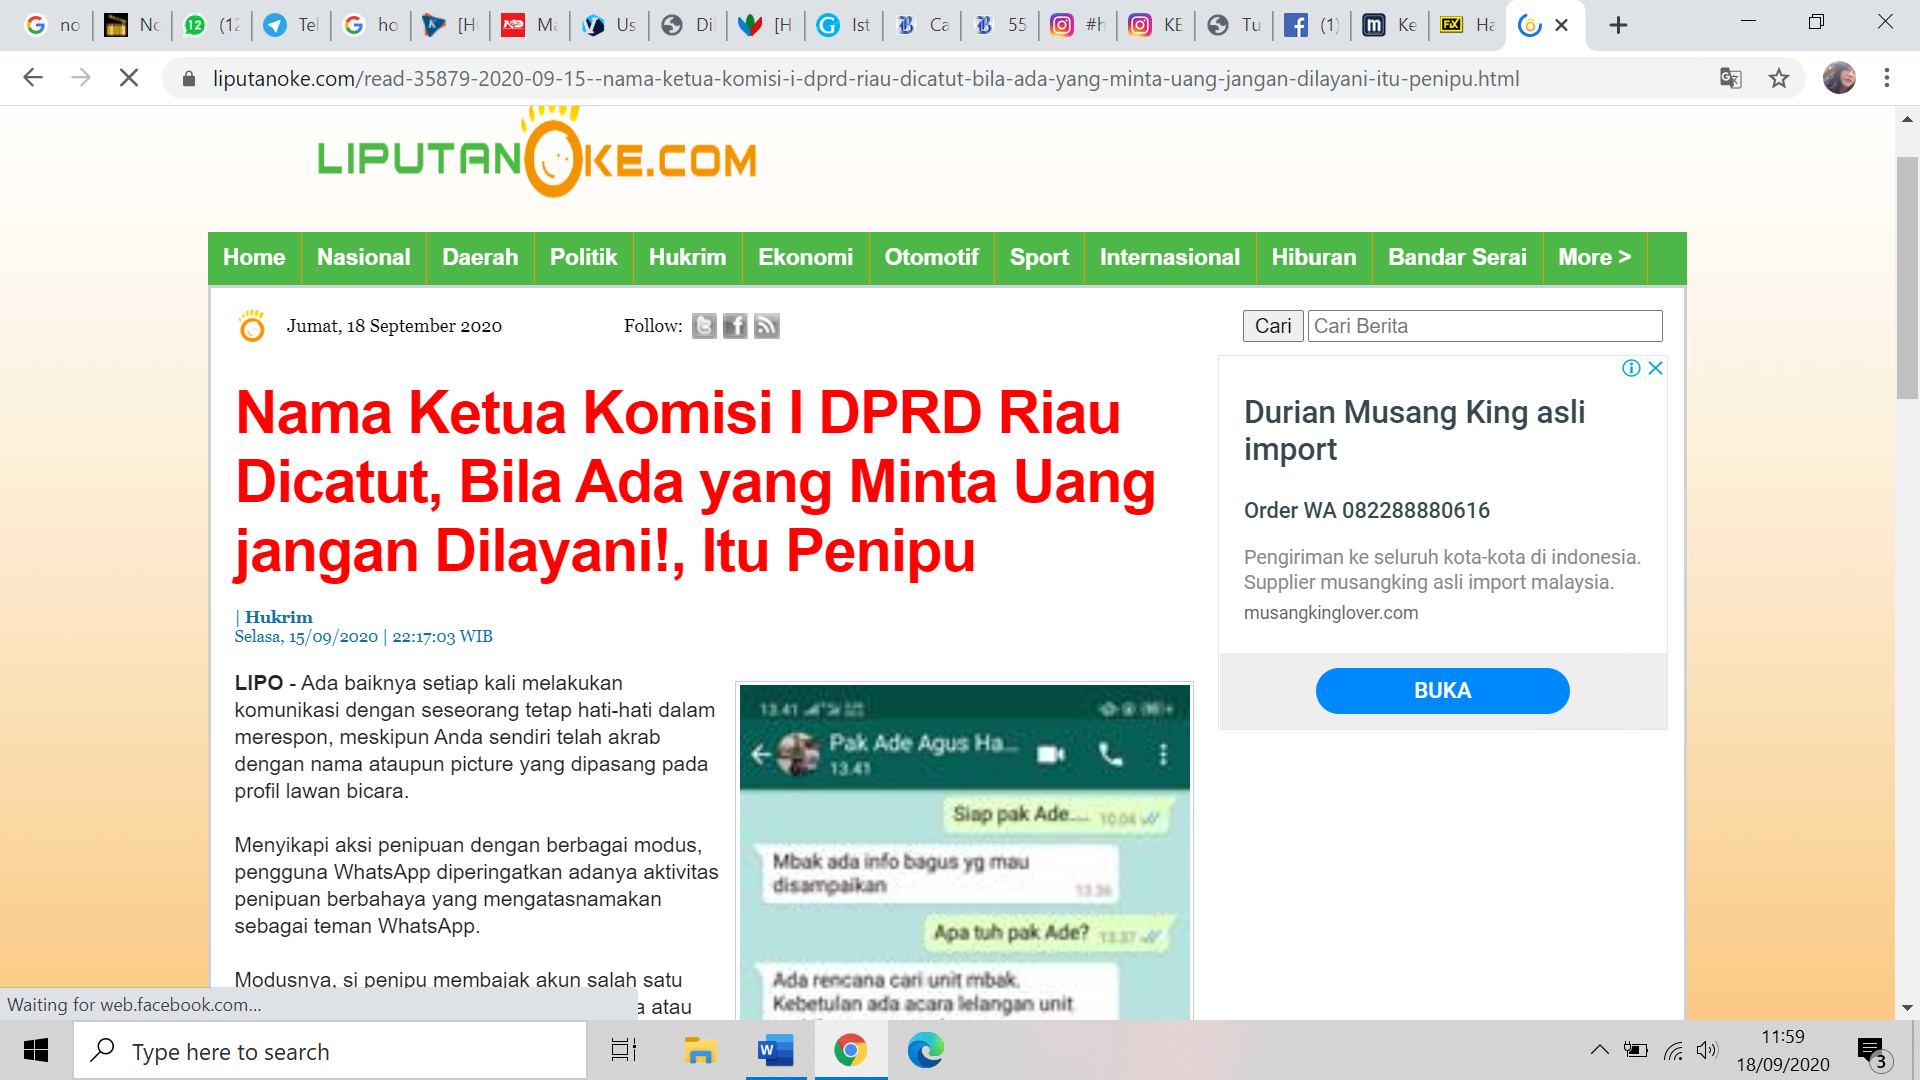This screenshot has height=1080, width=1920.
Task: Open the Durian Musang King ad headline
Action: pyautogui.click(x=1415, y=430)
